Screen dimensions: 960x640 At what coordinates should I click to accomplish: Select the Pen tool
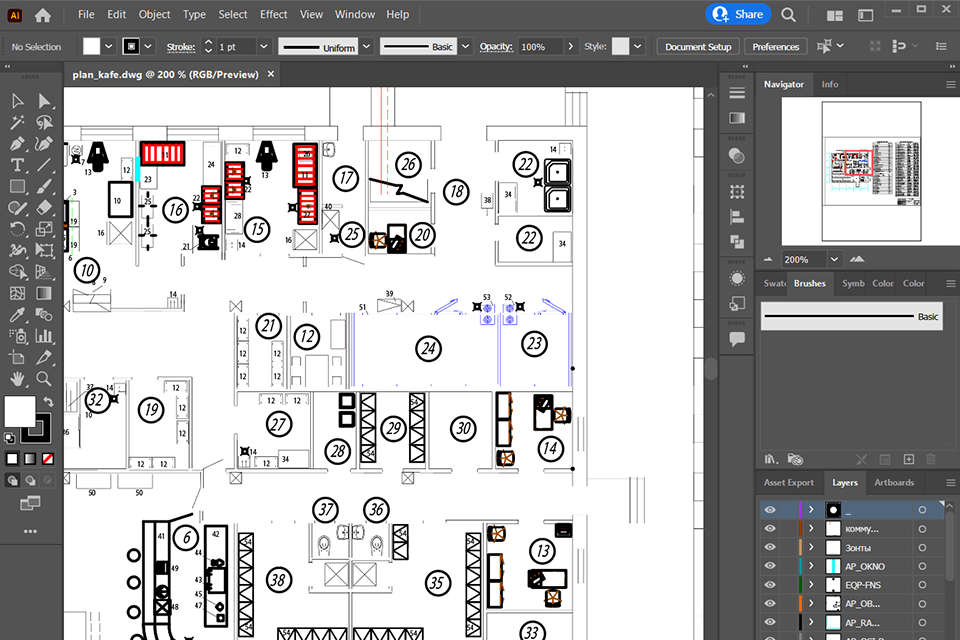click(x=17, y=144)
